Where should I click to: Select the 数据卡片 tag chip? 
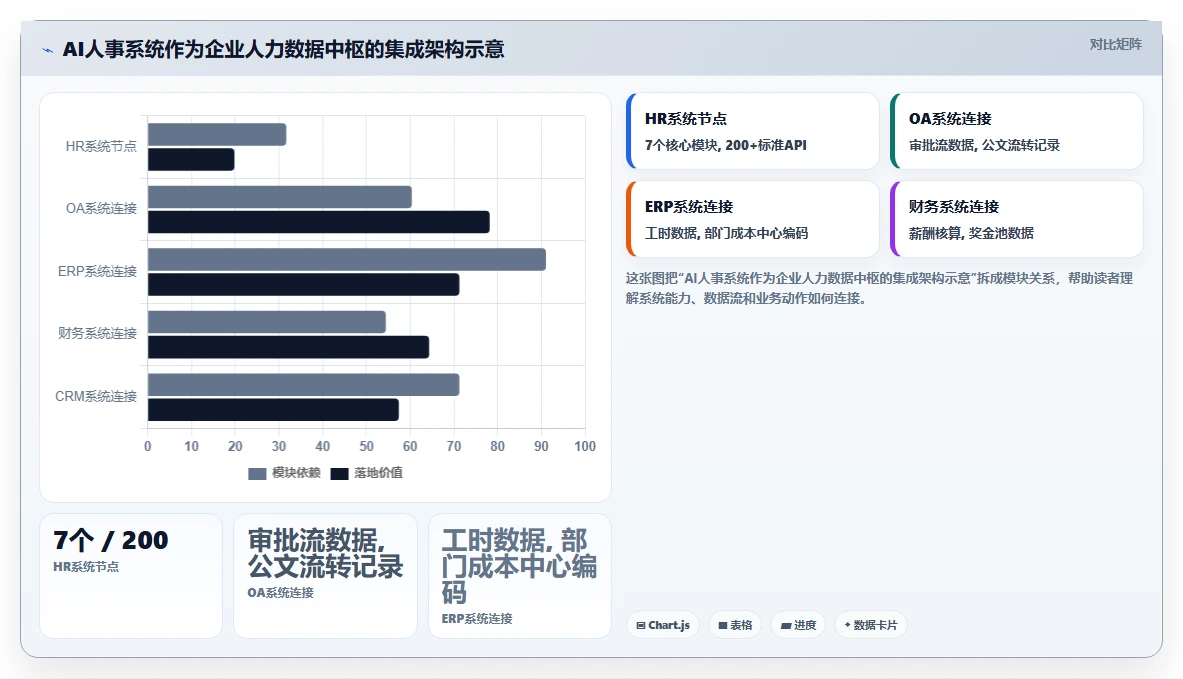point(871,625)
